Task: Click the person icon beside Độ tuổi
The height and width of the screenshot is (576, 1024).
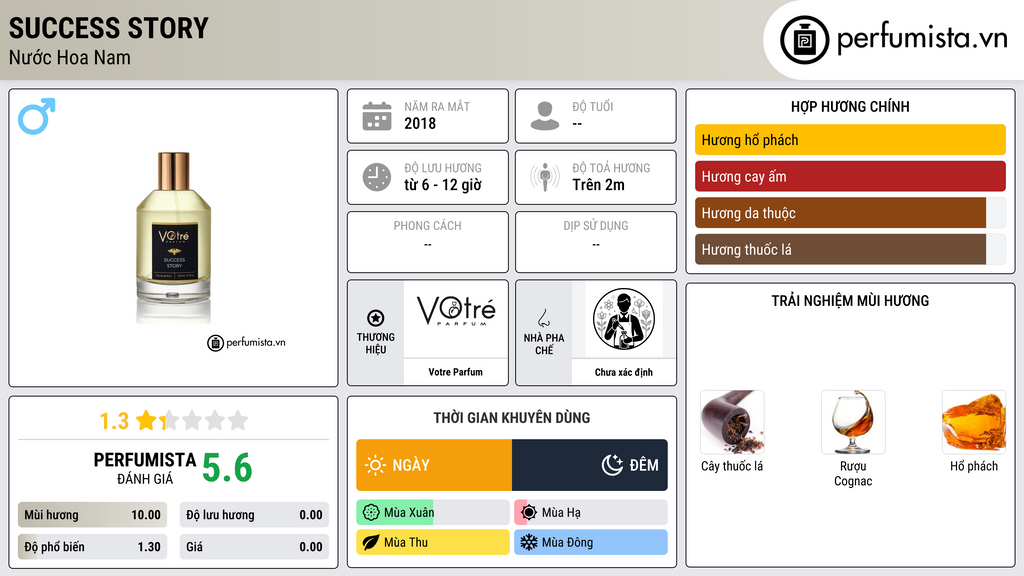Action: (x=545, y=116)
